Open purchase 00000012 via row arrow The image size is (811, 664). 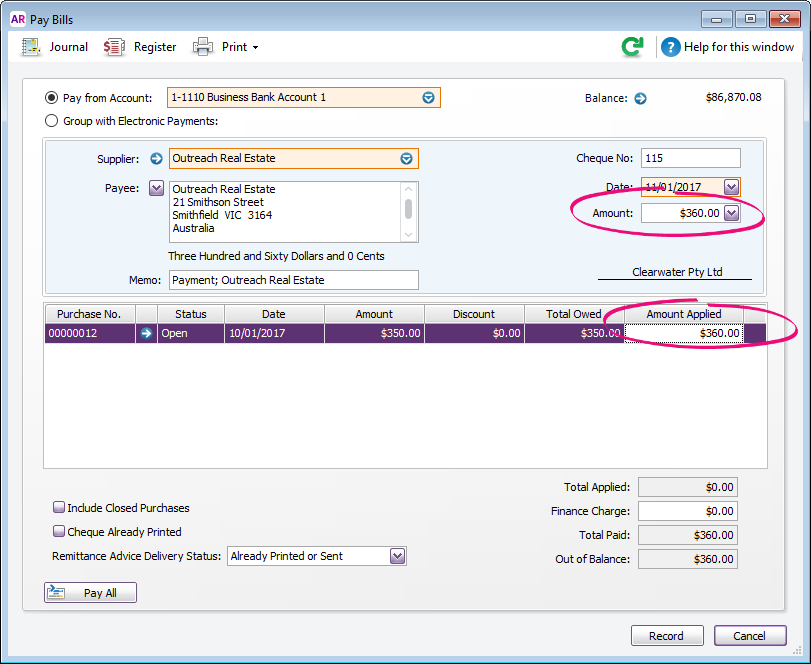click(147, 333)
